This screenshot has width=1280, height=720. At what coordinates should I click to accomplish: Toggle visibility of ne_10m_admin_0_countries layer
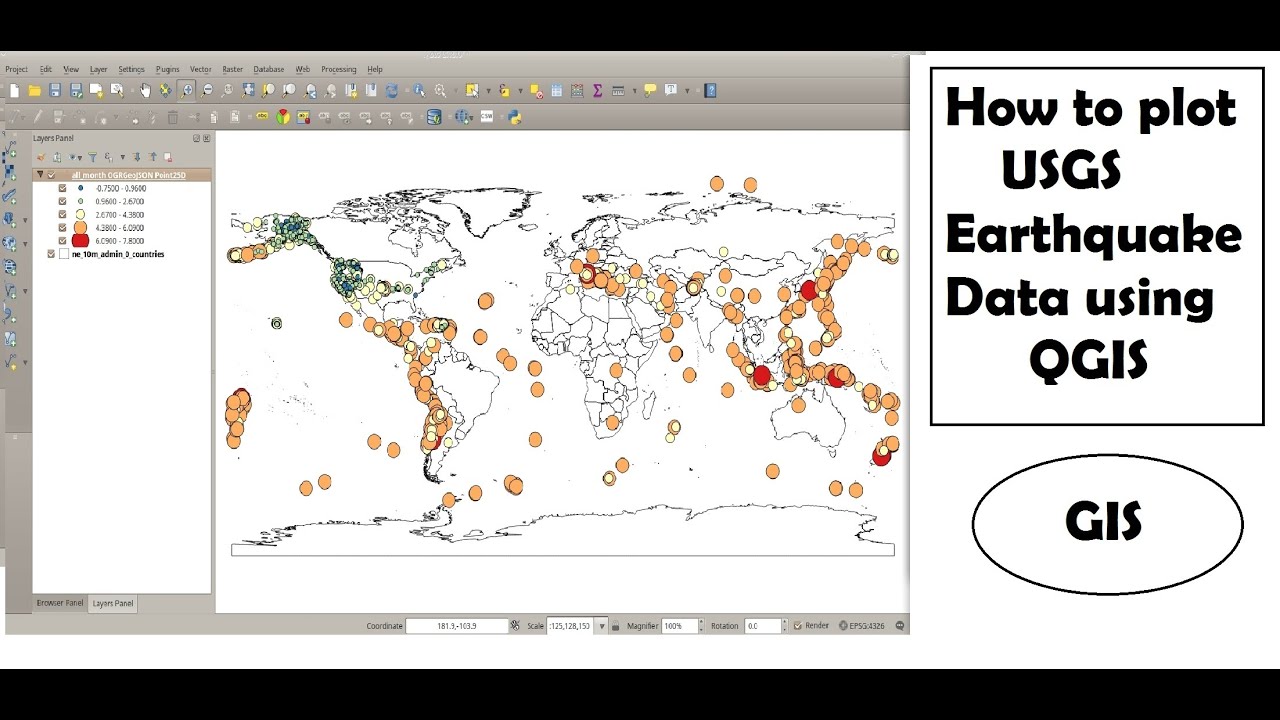[x=52, y=254]
